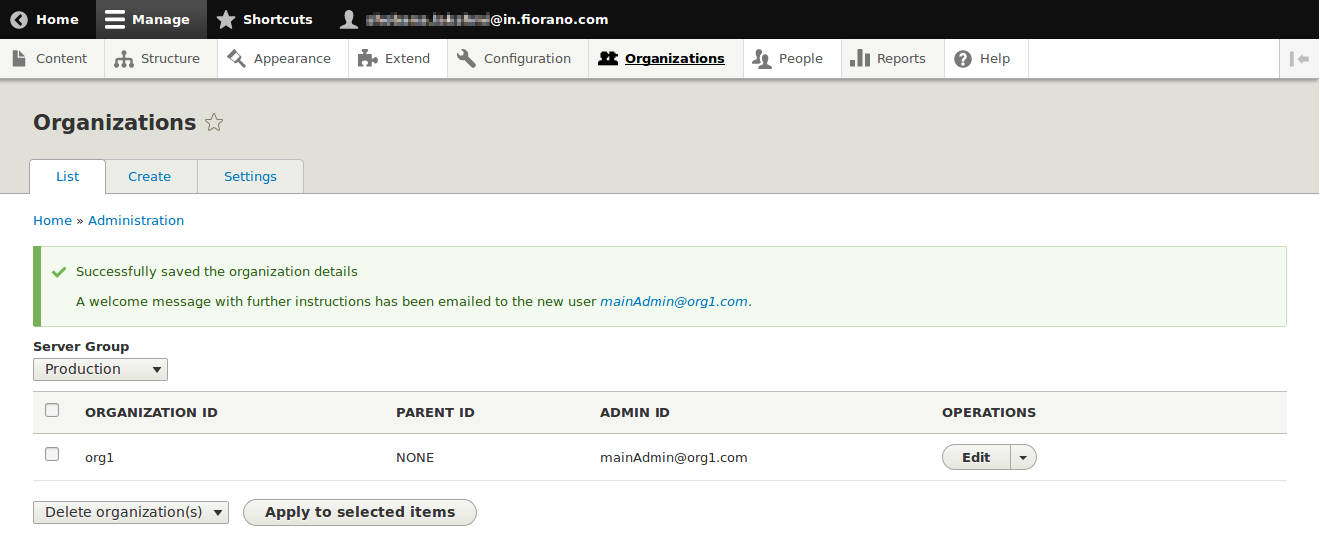Follow the mainAdmin@org1.com link in message
This screenshot has height=544, width=1320.
coord(673,301)
